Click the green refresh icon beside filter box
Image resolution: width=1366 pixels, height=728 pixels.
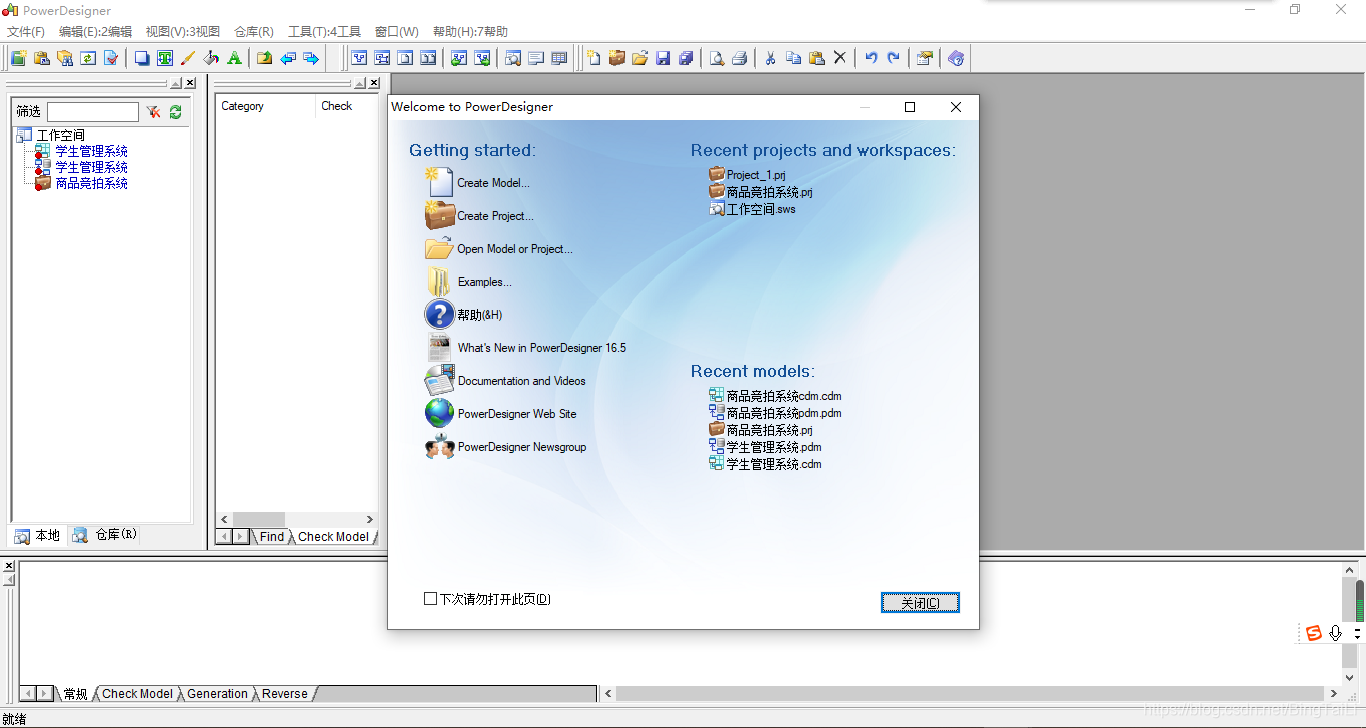click(176, 112)
